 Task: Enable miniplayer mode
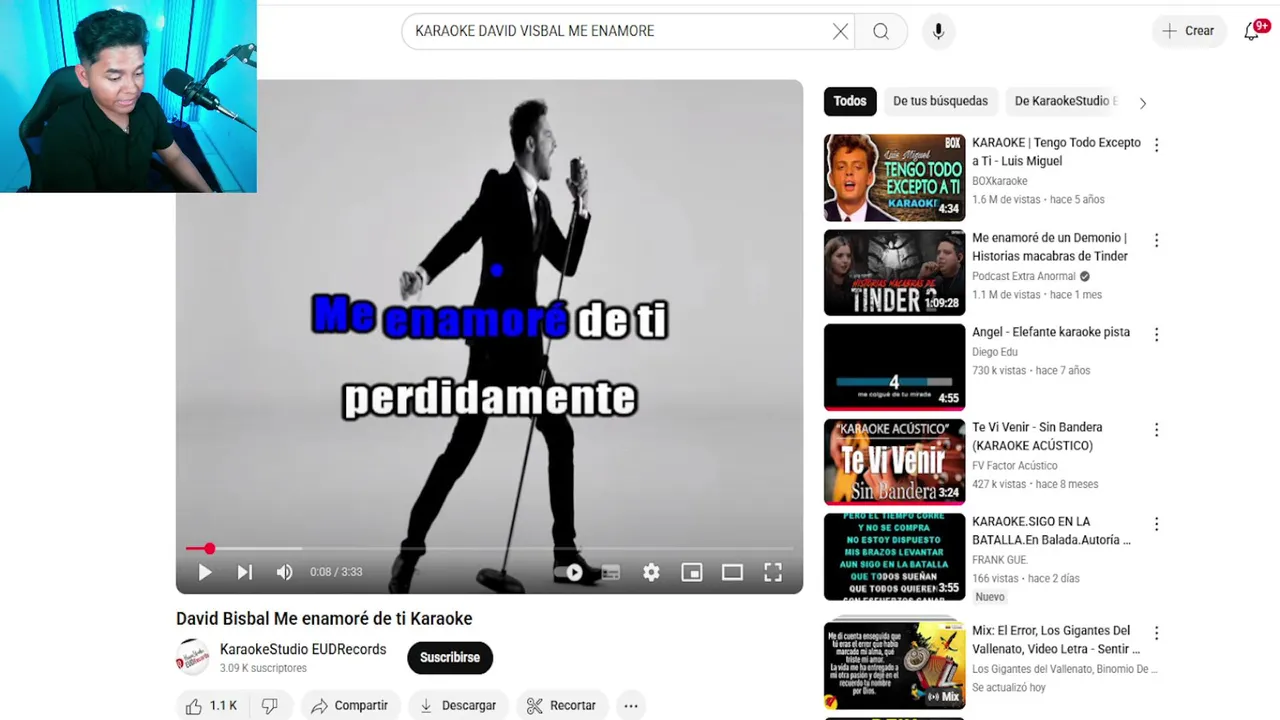click(x=692, y=572)
